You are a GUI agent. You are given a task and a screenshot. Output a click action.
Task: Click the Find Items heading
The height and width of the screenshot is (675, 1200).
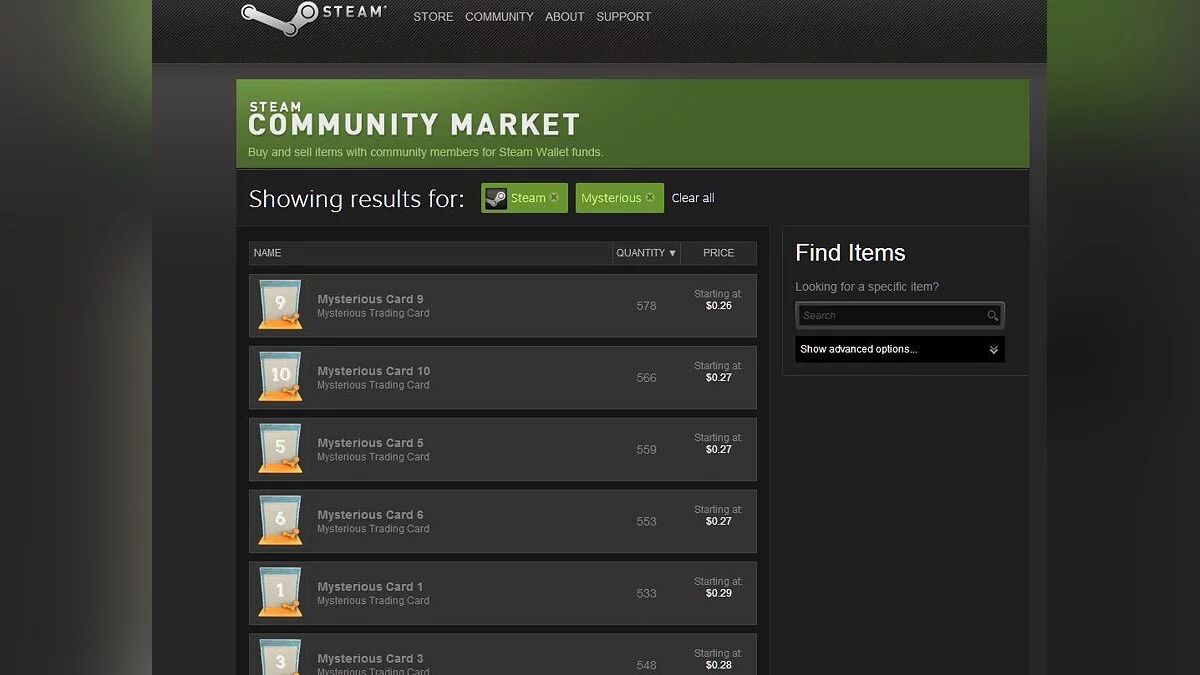[850, 253]
